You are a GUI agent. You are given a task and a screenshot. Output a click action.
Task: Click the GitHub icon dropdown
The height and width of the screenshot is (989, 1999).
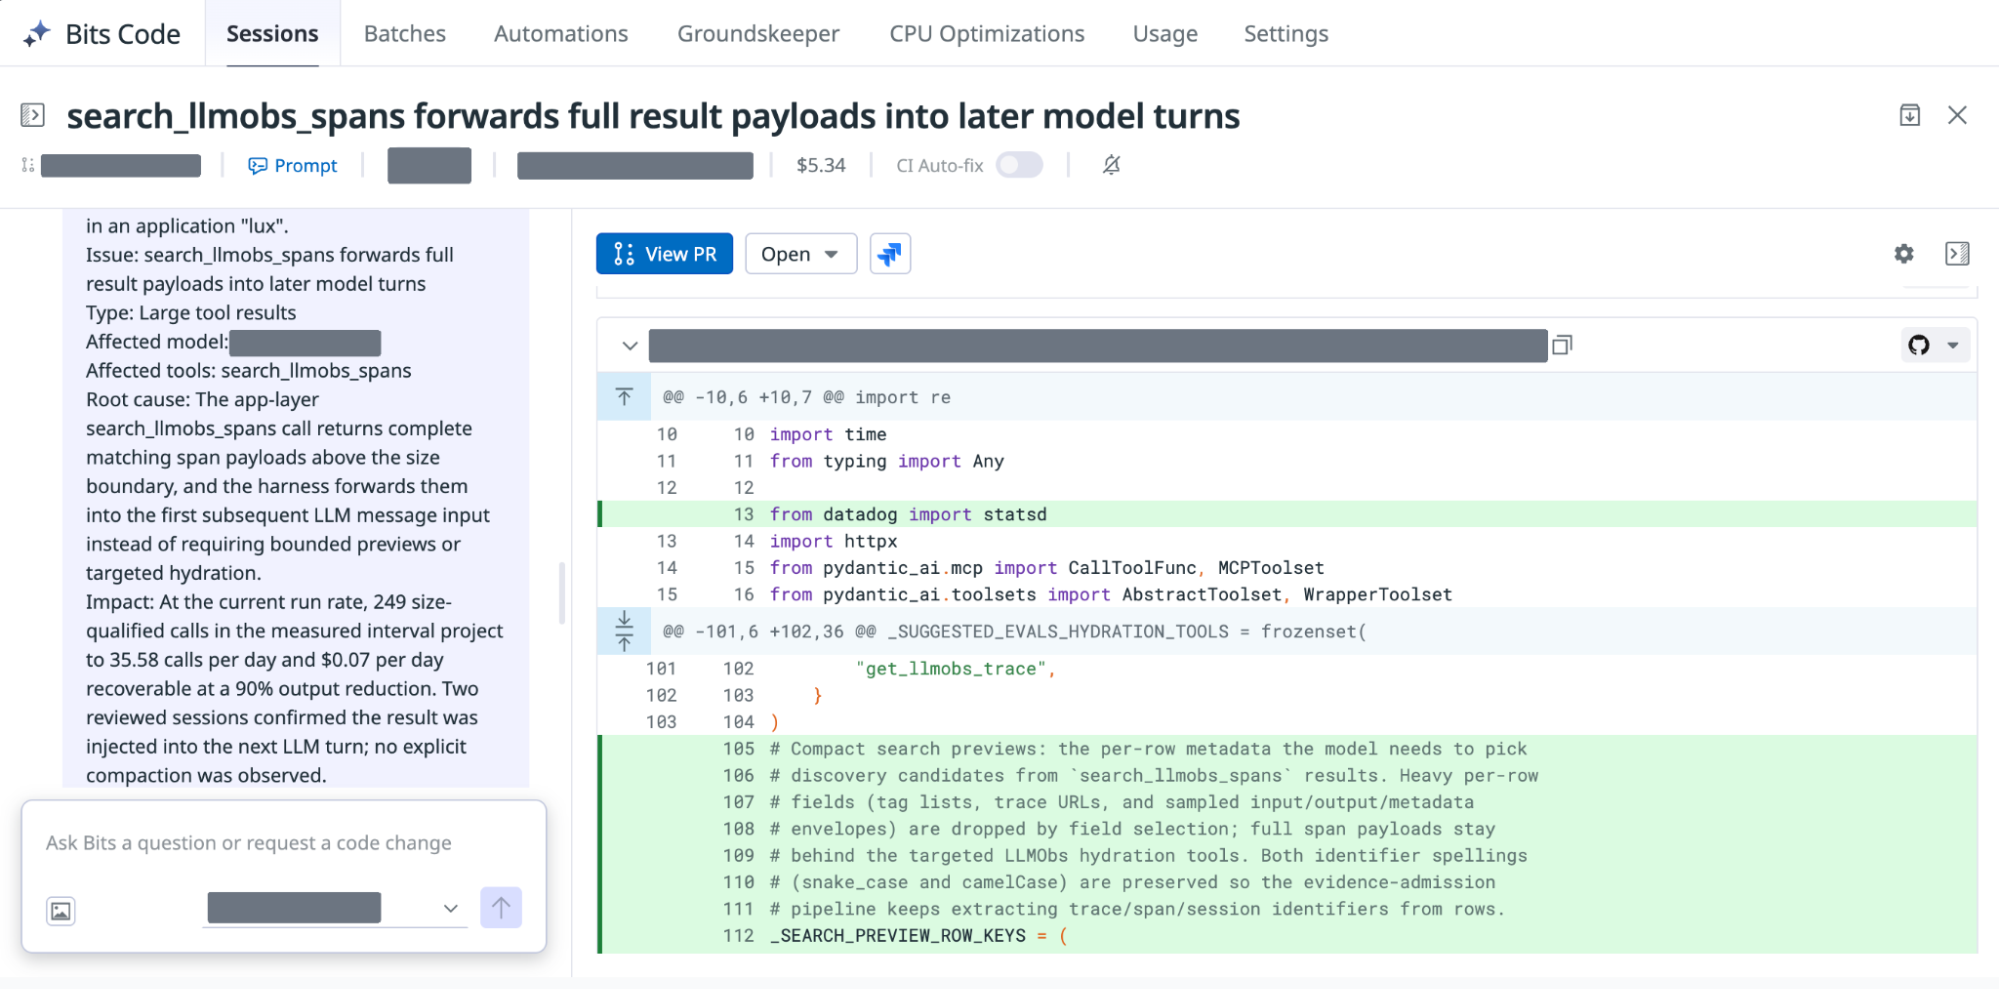tap(1935, 345)
